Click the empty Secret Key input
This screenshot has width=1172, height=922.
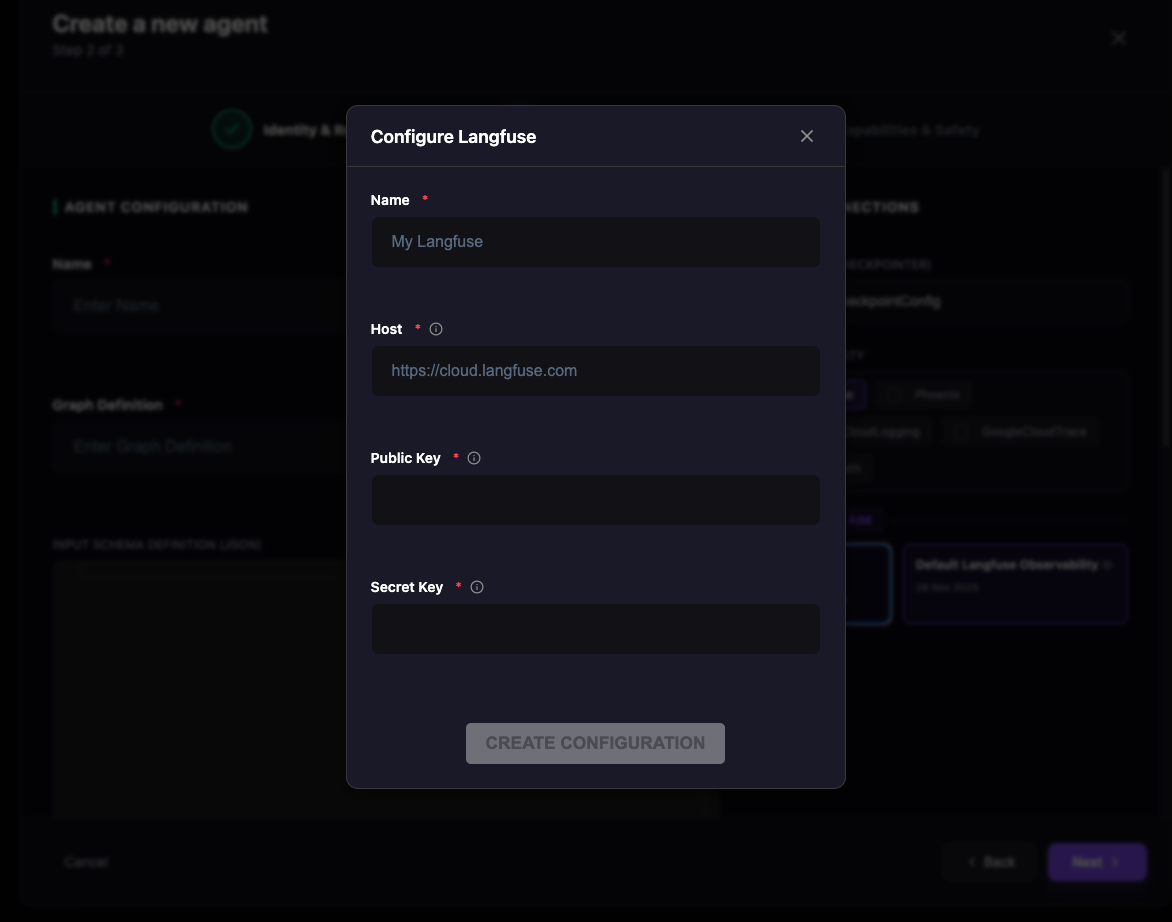595,629
